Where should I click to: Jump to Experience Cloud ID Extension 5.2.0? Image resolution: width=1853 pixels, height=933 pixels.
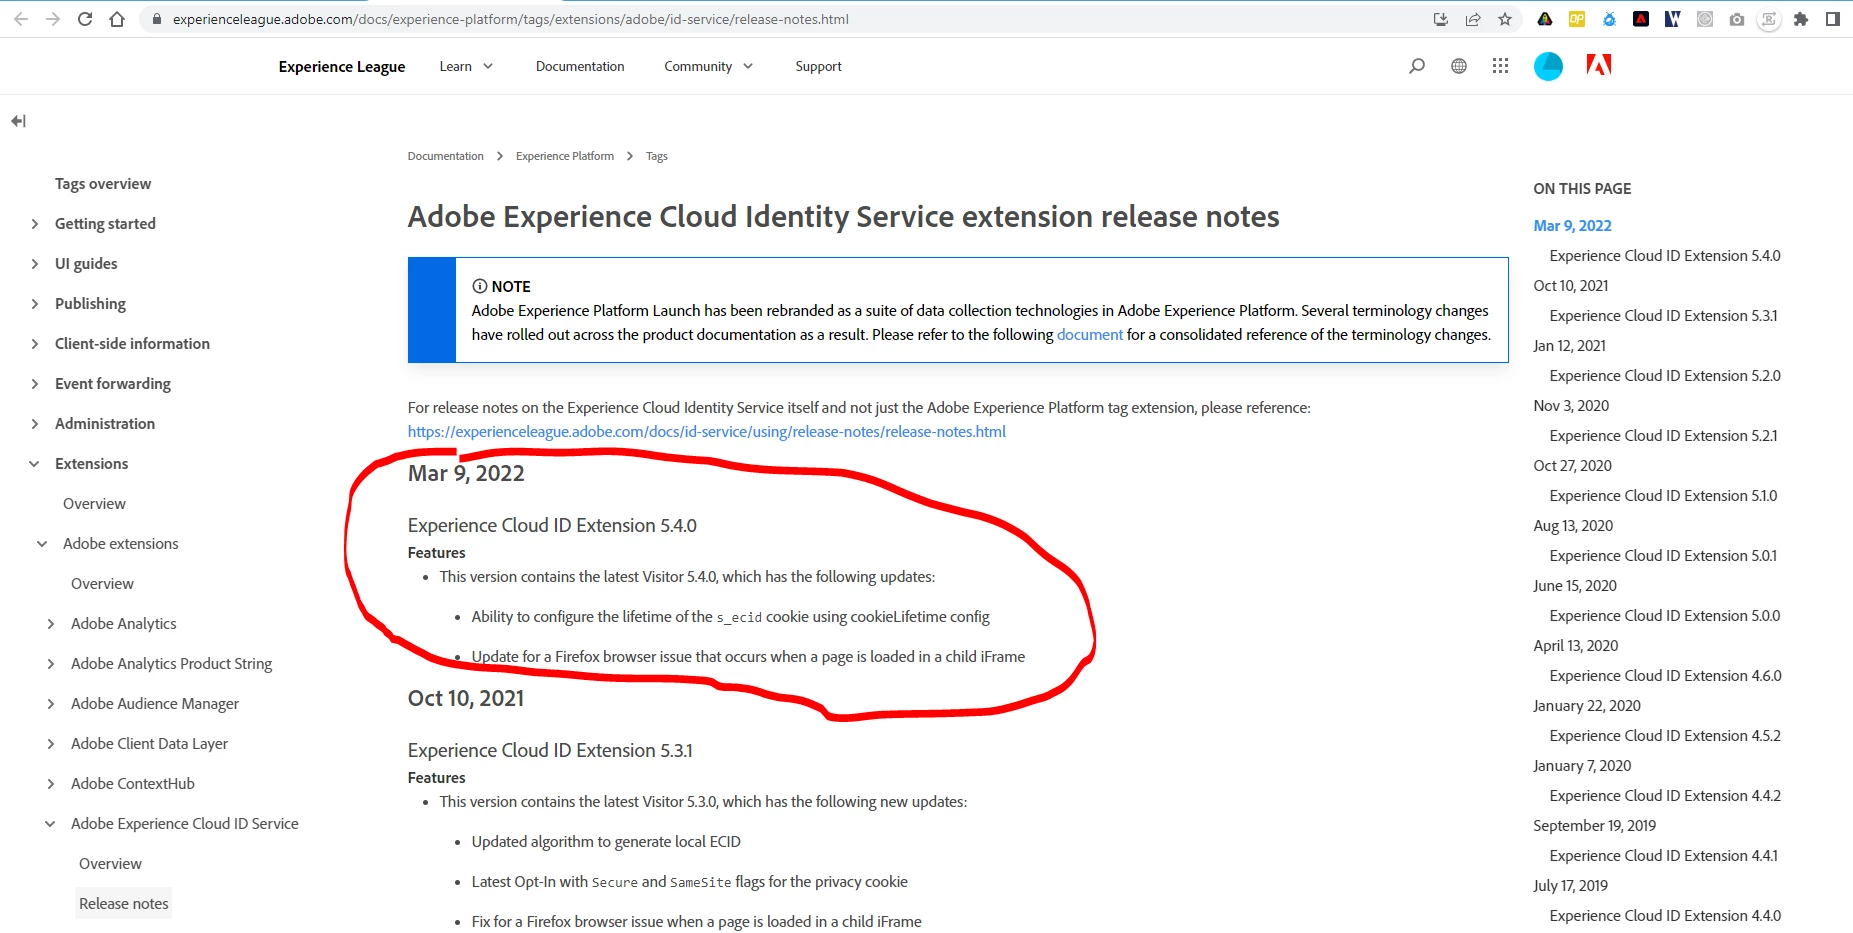[1665, 376]
